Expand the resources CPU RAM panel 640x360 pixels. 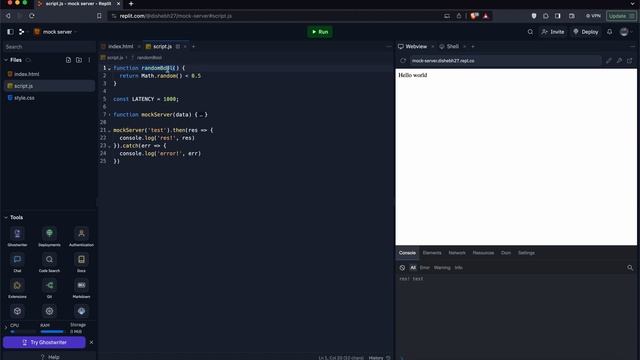(6, 327)
